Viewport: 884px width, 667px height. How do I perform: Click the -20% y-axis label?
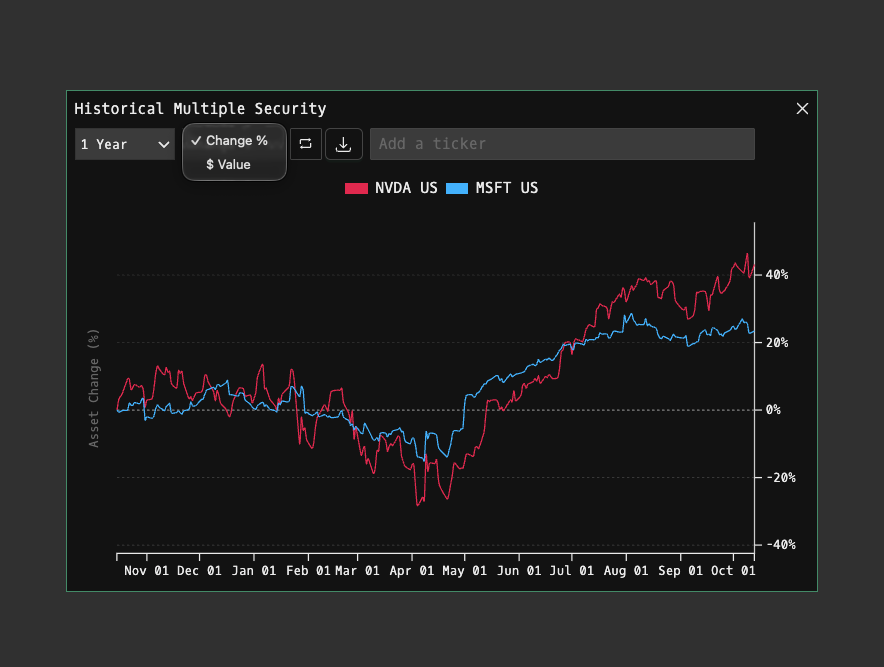pos(780,478)
